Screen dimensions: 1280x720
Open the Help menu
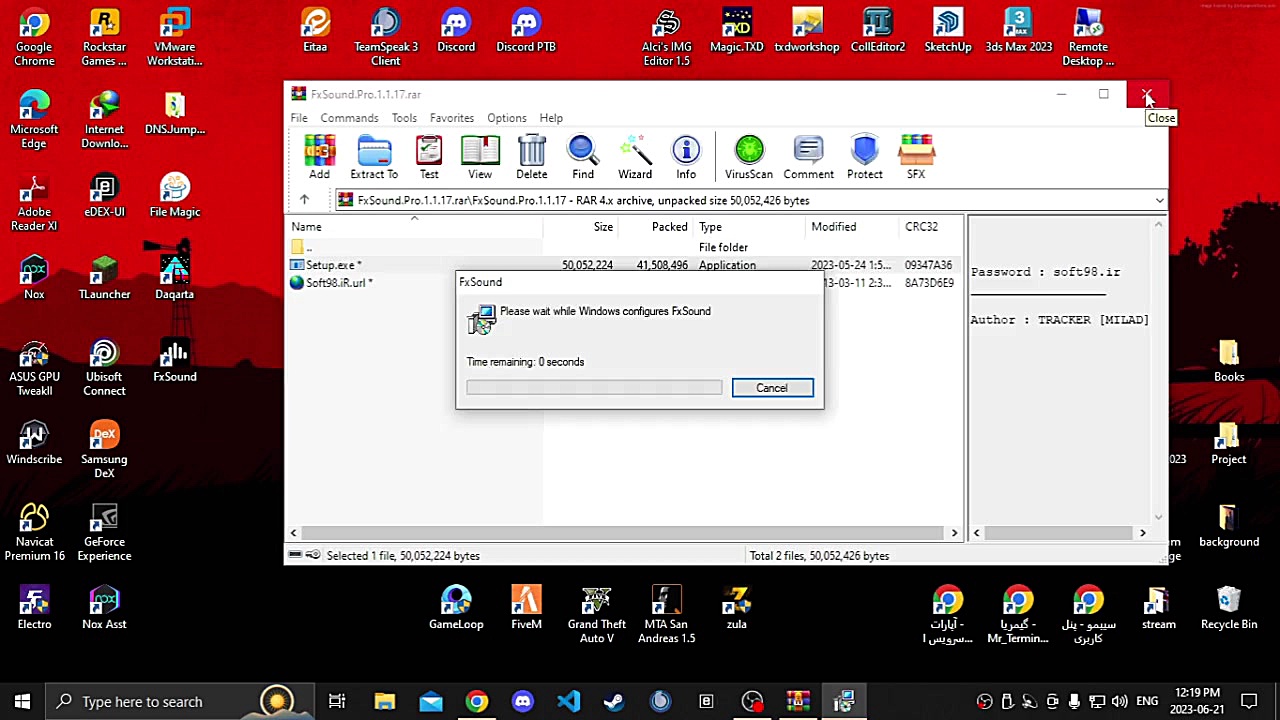coord(551,118)
